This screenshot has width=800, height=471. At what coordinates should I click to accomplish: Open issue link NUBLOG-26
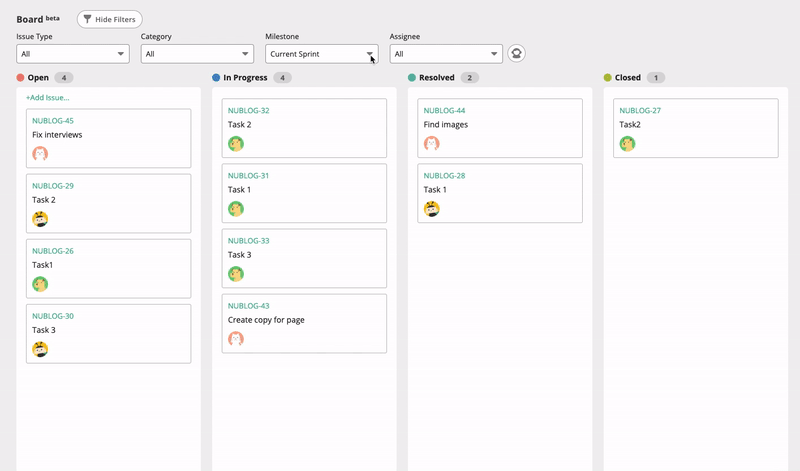coord(53,251)
